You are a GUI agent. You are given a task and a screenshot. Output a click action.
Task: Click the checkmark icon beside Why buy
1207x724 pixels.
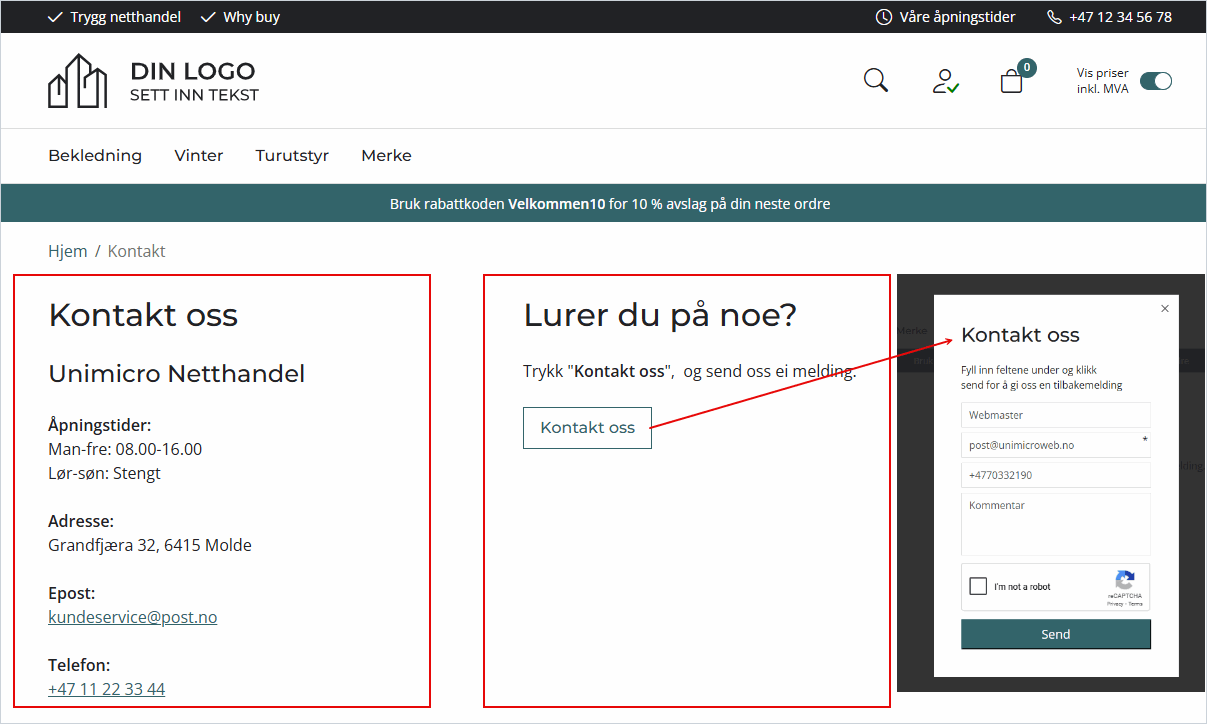coord(207,16)
